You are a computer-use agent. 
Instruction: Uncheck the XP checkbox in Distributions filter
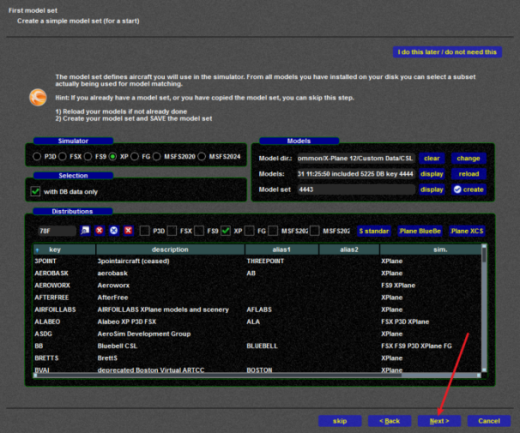[x=226, y=231]
